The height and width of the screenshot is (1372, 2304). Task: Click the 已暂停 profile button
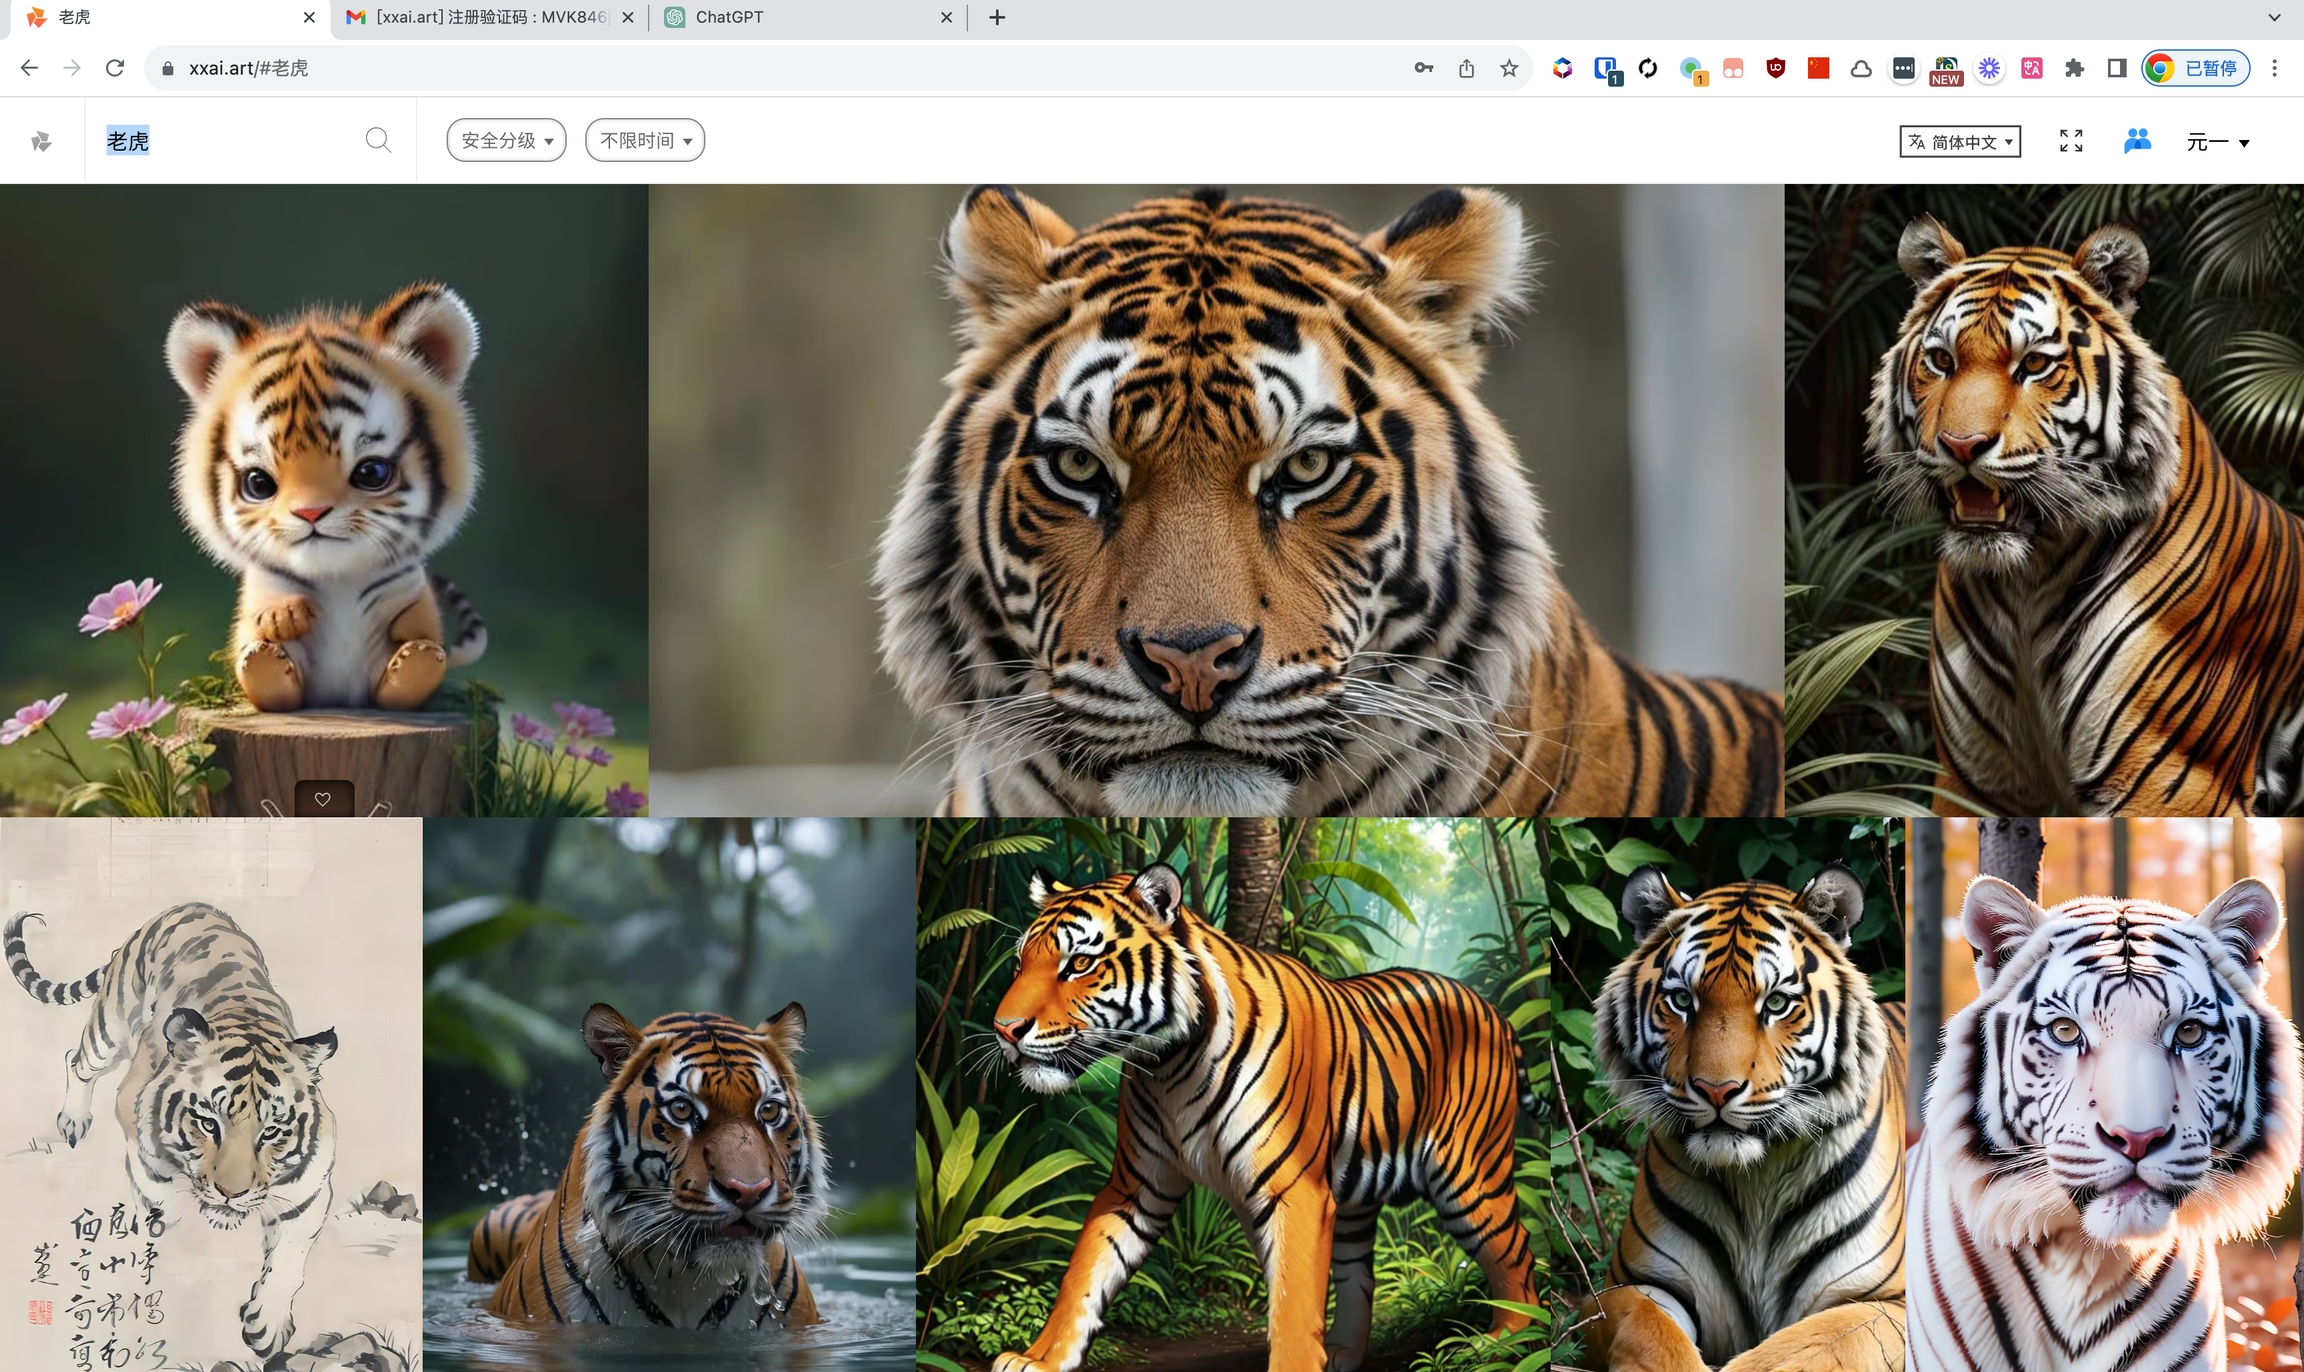[x=2196, y=68]
